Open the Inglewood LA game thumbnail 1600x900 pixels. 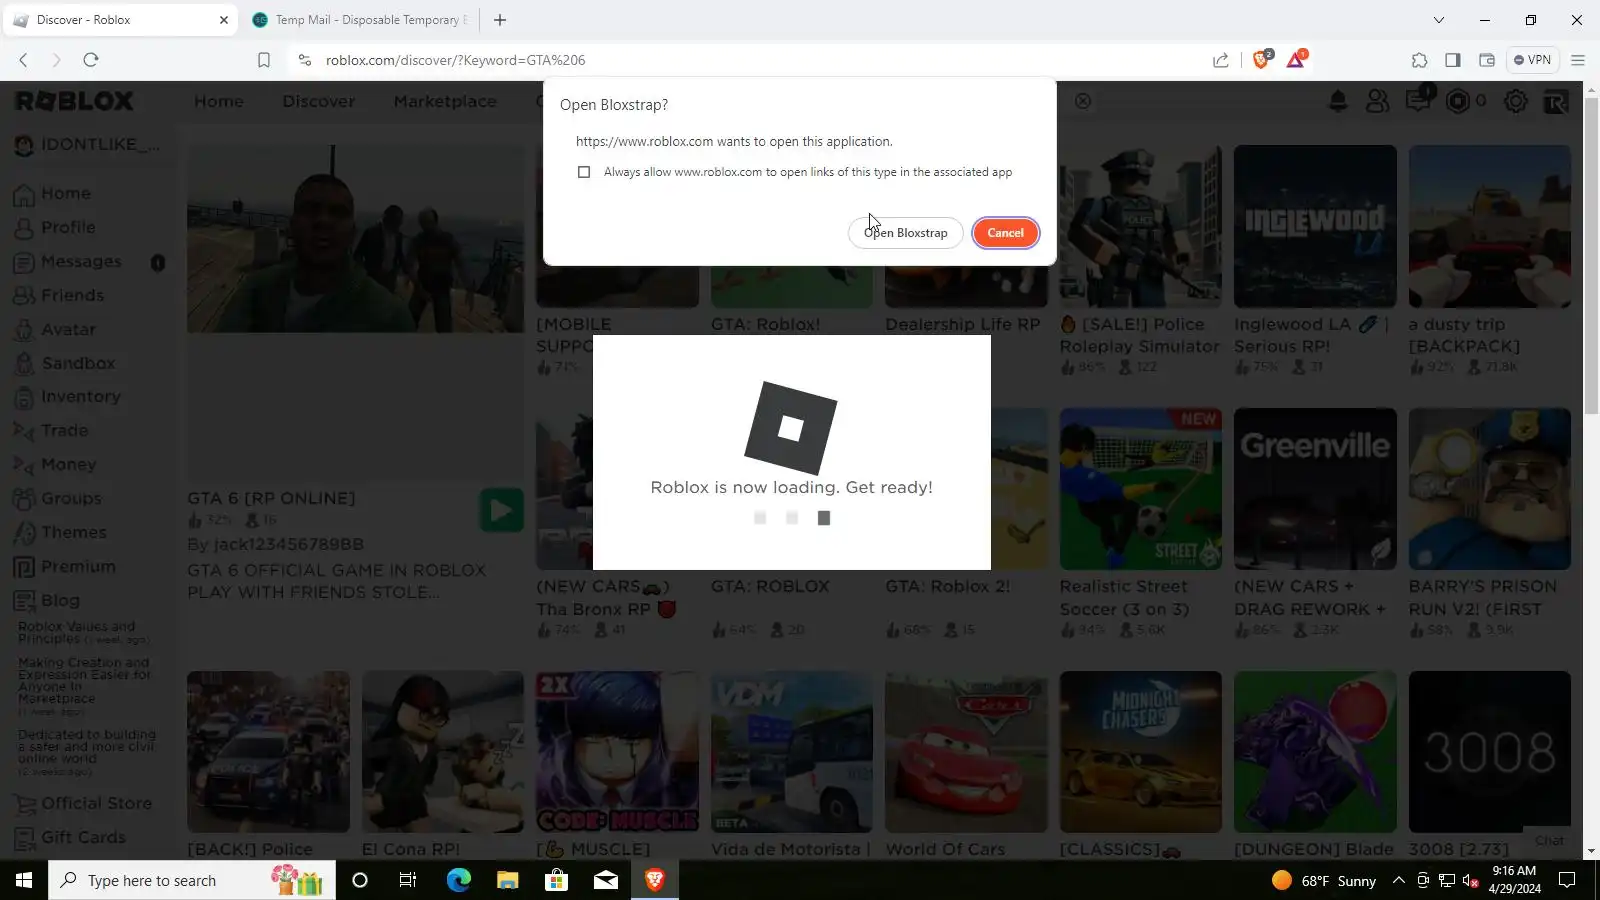(1315, 227)
